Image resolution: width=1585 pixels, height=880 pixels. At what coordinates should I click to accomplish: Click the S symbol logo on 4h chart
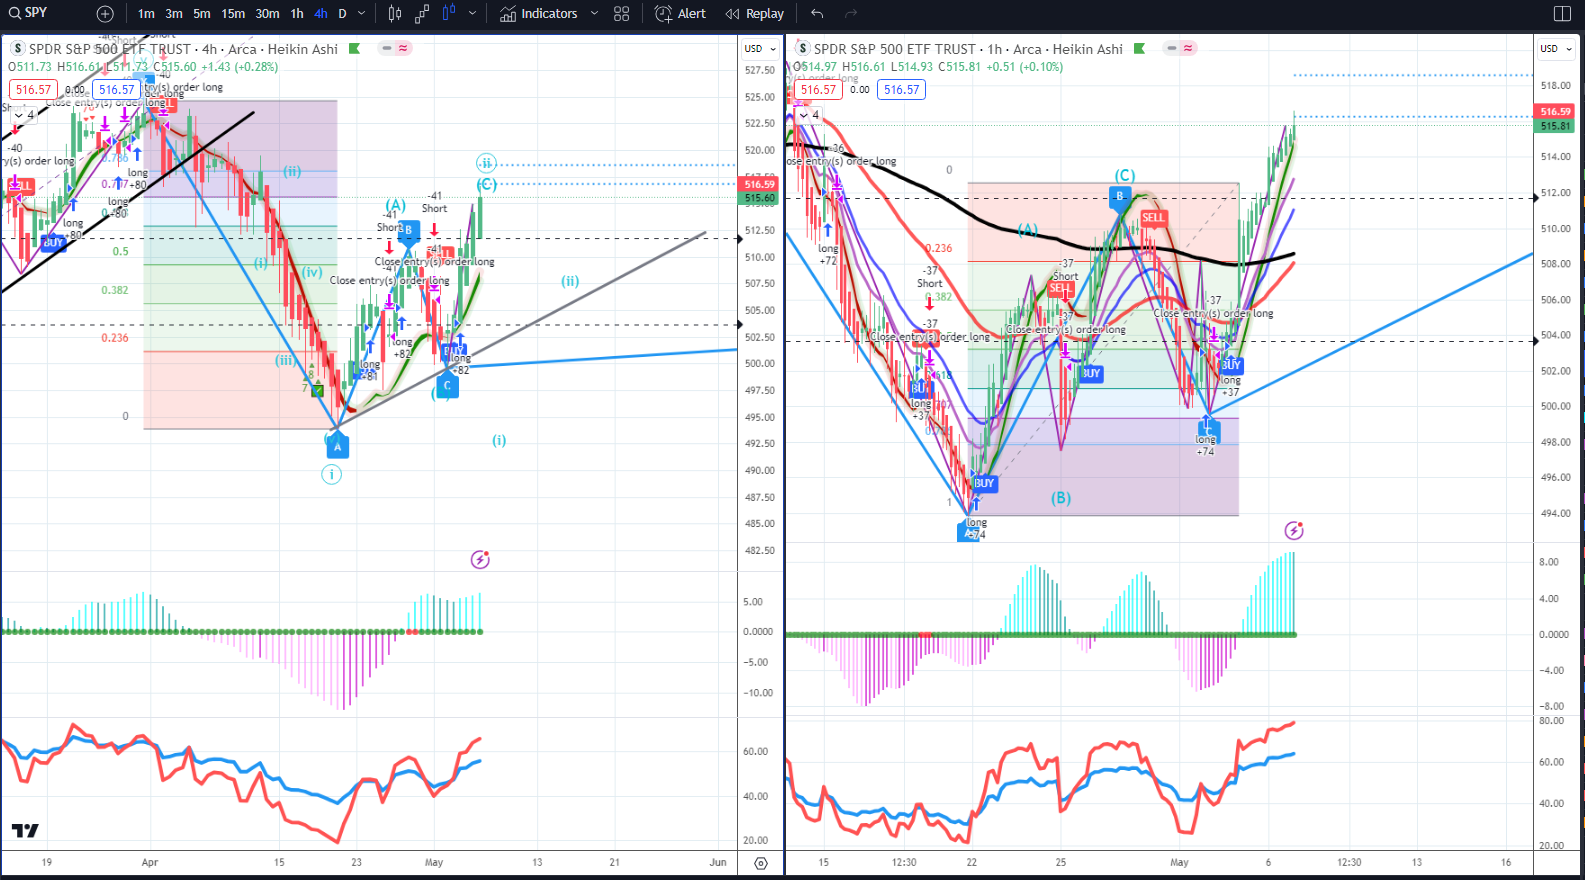coord(17,48)
